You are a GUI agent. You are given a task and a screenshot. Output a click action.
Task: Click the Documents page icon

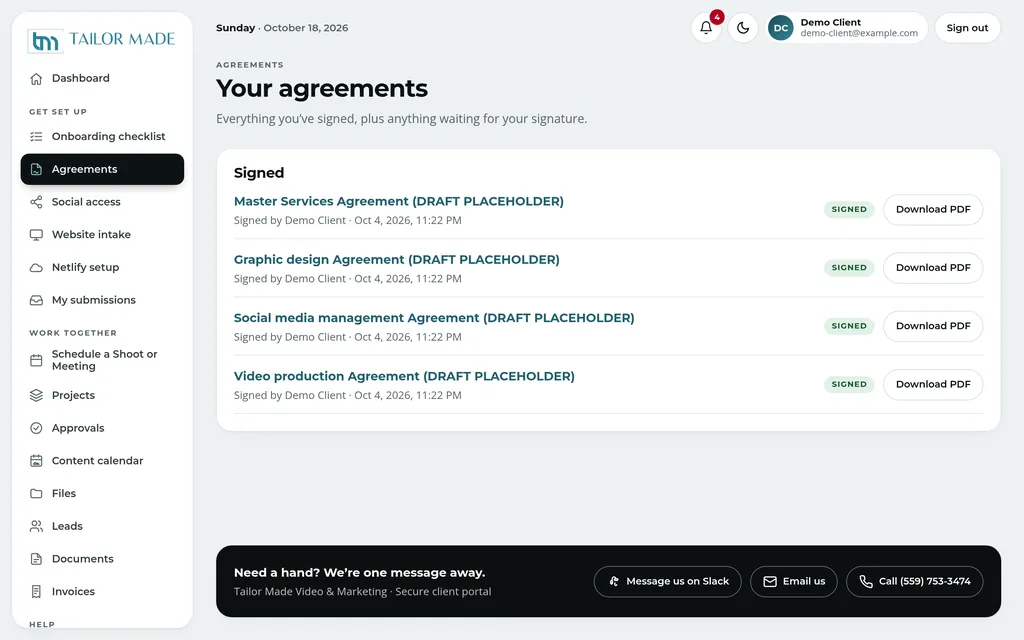click(37, 558)
